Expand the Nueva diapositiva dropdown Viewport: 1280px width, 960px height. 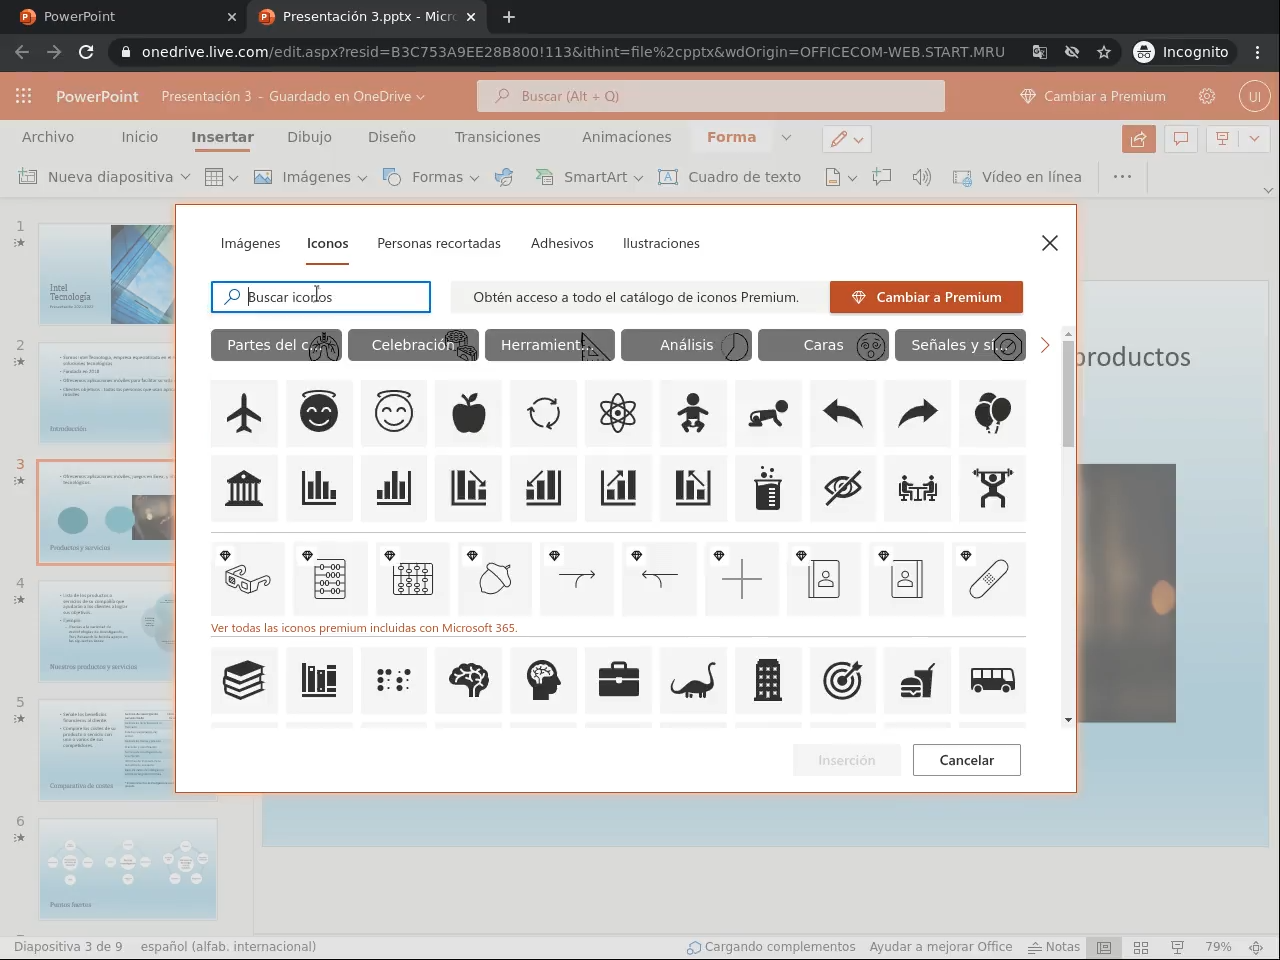[x=185, y=177]
